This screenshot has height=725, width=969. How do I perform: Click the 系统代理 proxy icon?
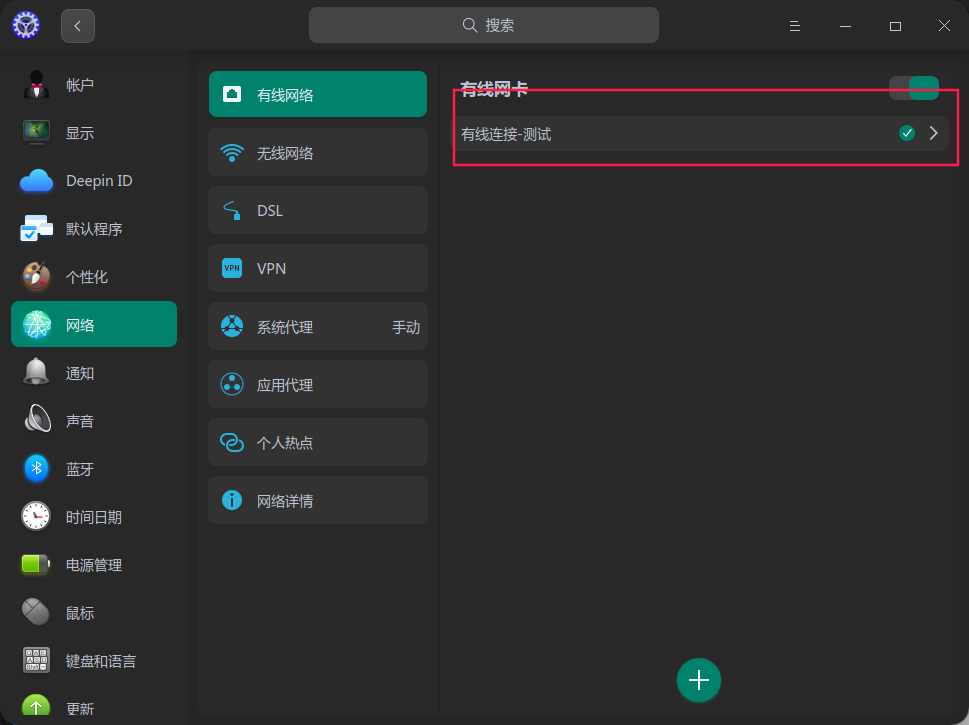[x=232, y=326]
